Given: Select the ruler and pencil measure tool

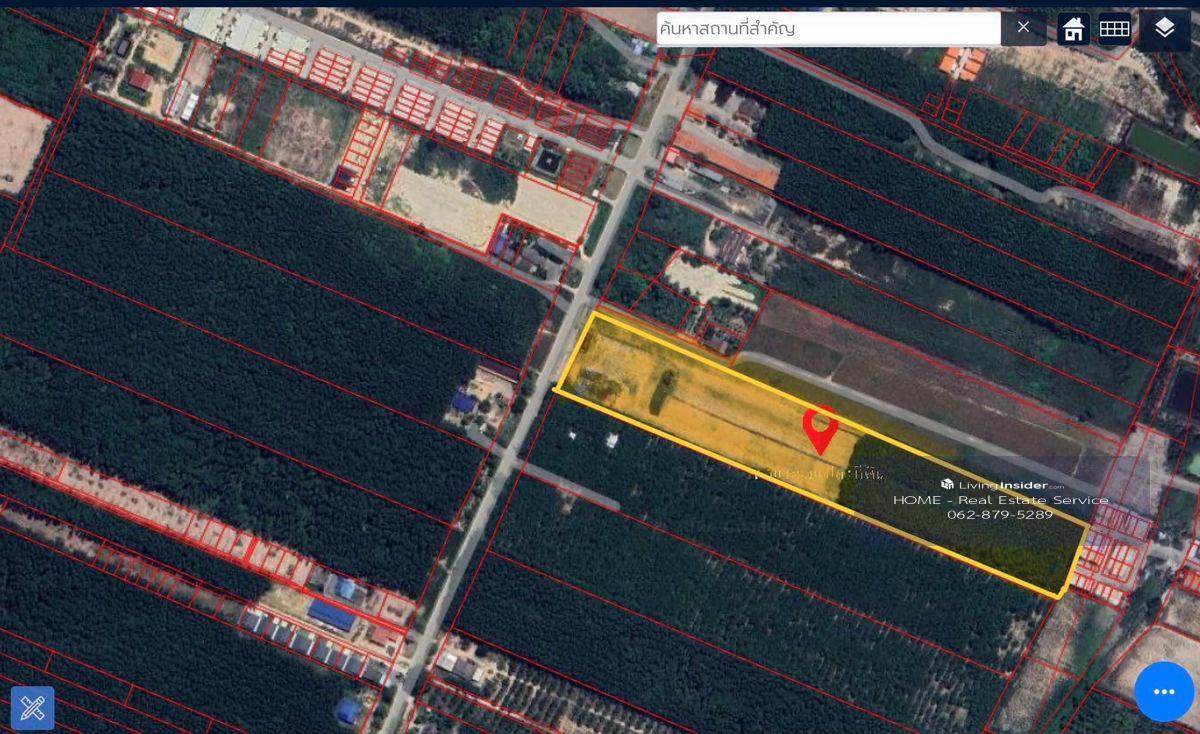Looking at the screenshot, I should tap(32, 708).
